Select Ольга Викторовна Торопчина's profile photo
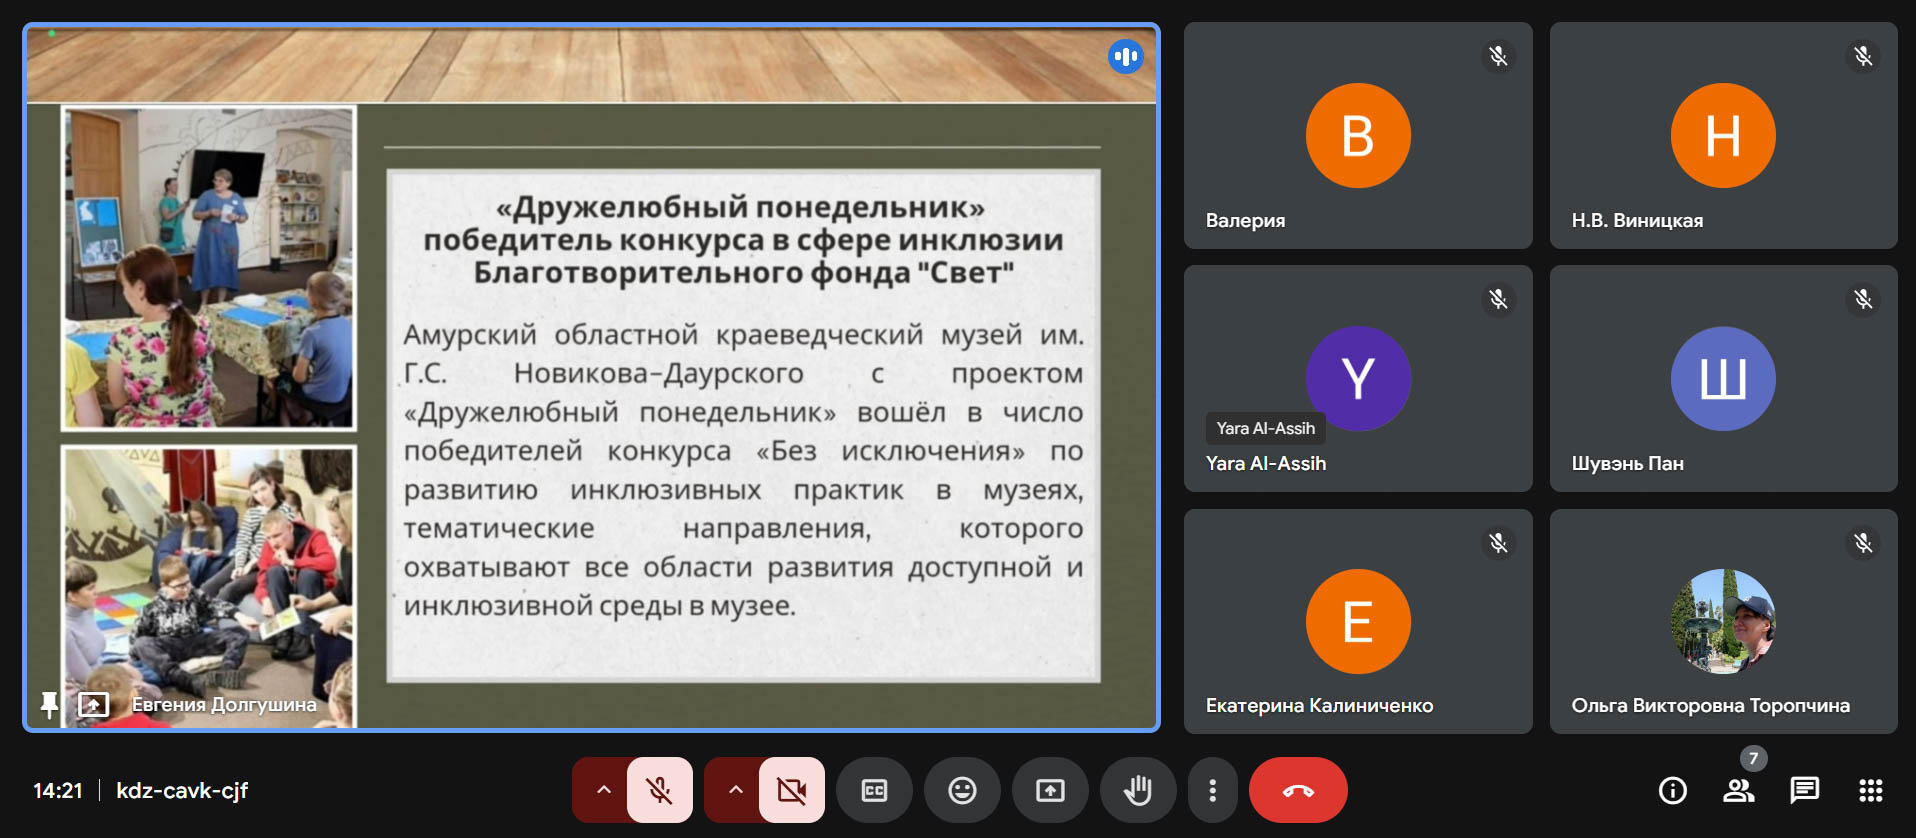 pos(1723,621)
